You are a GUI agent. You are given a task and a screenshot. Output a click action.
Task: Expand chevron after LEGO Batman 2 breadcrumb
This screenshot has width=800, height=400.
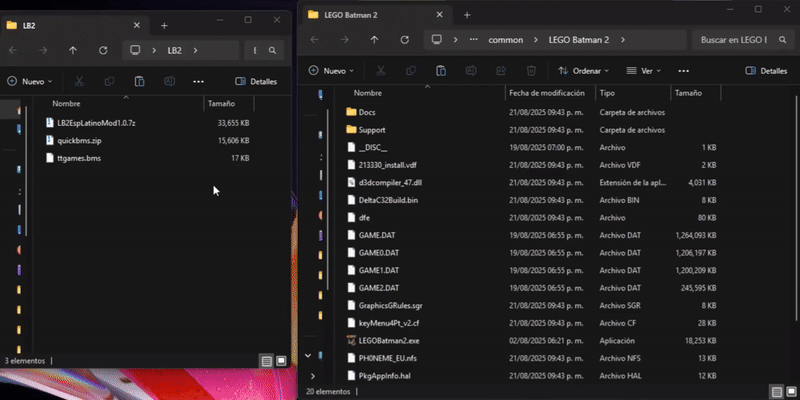pyautogui.click(x=623, y=40)
